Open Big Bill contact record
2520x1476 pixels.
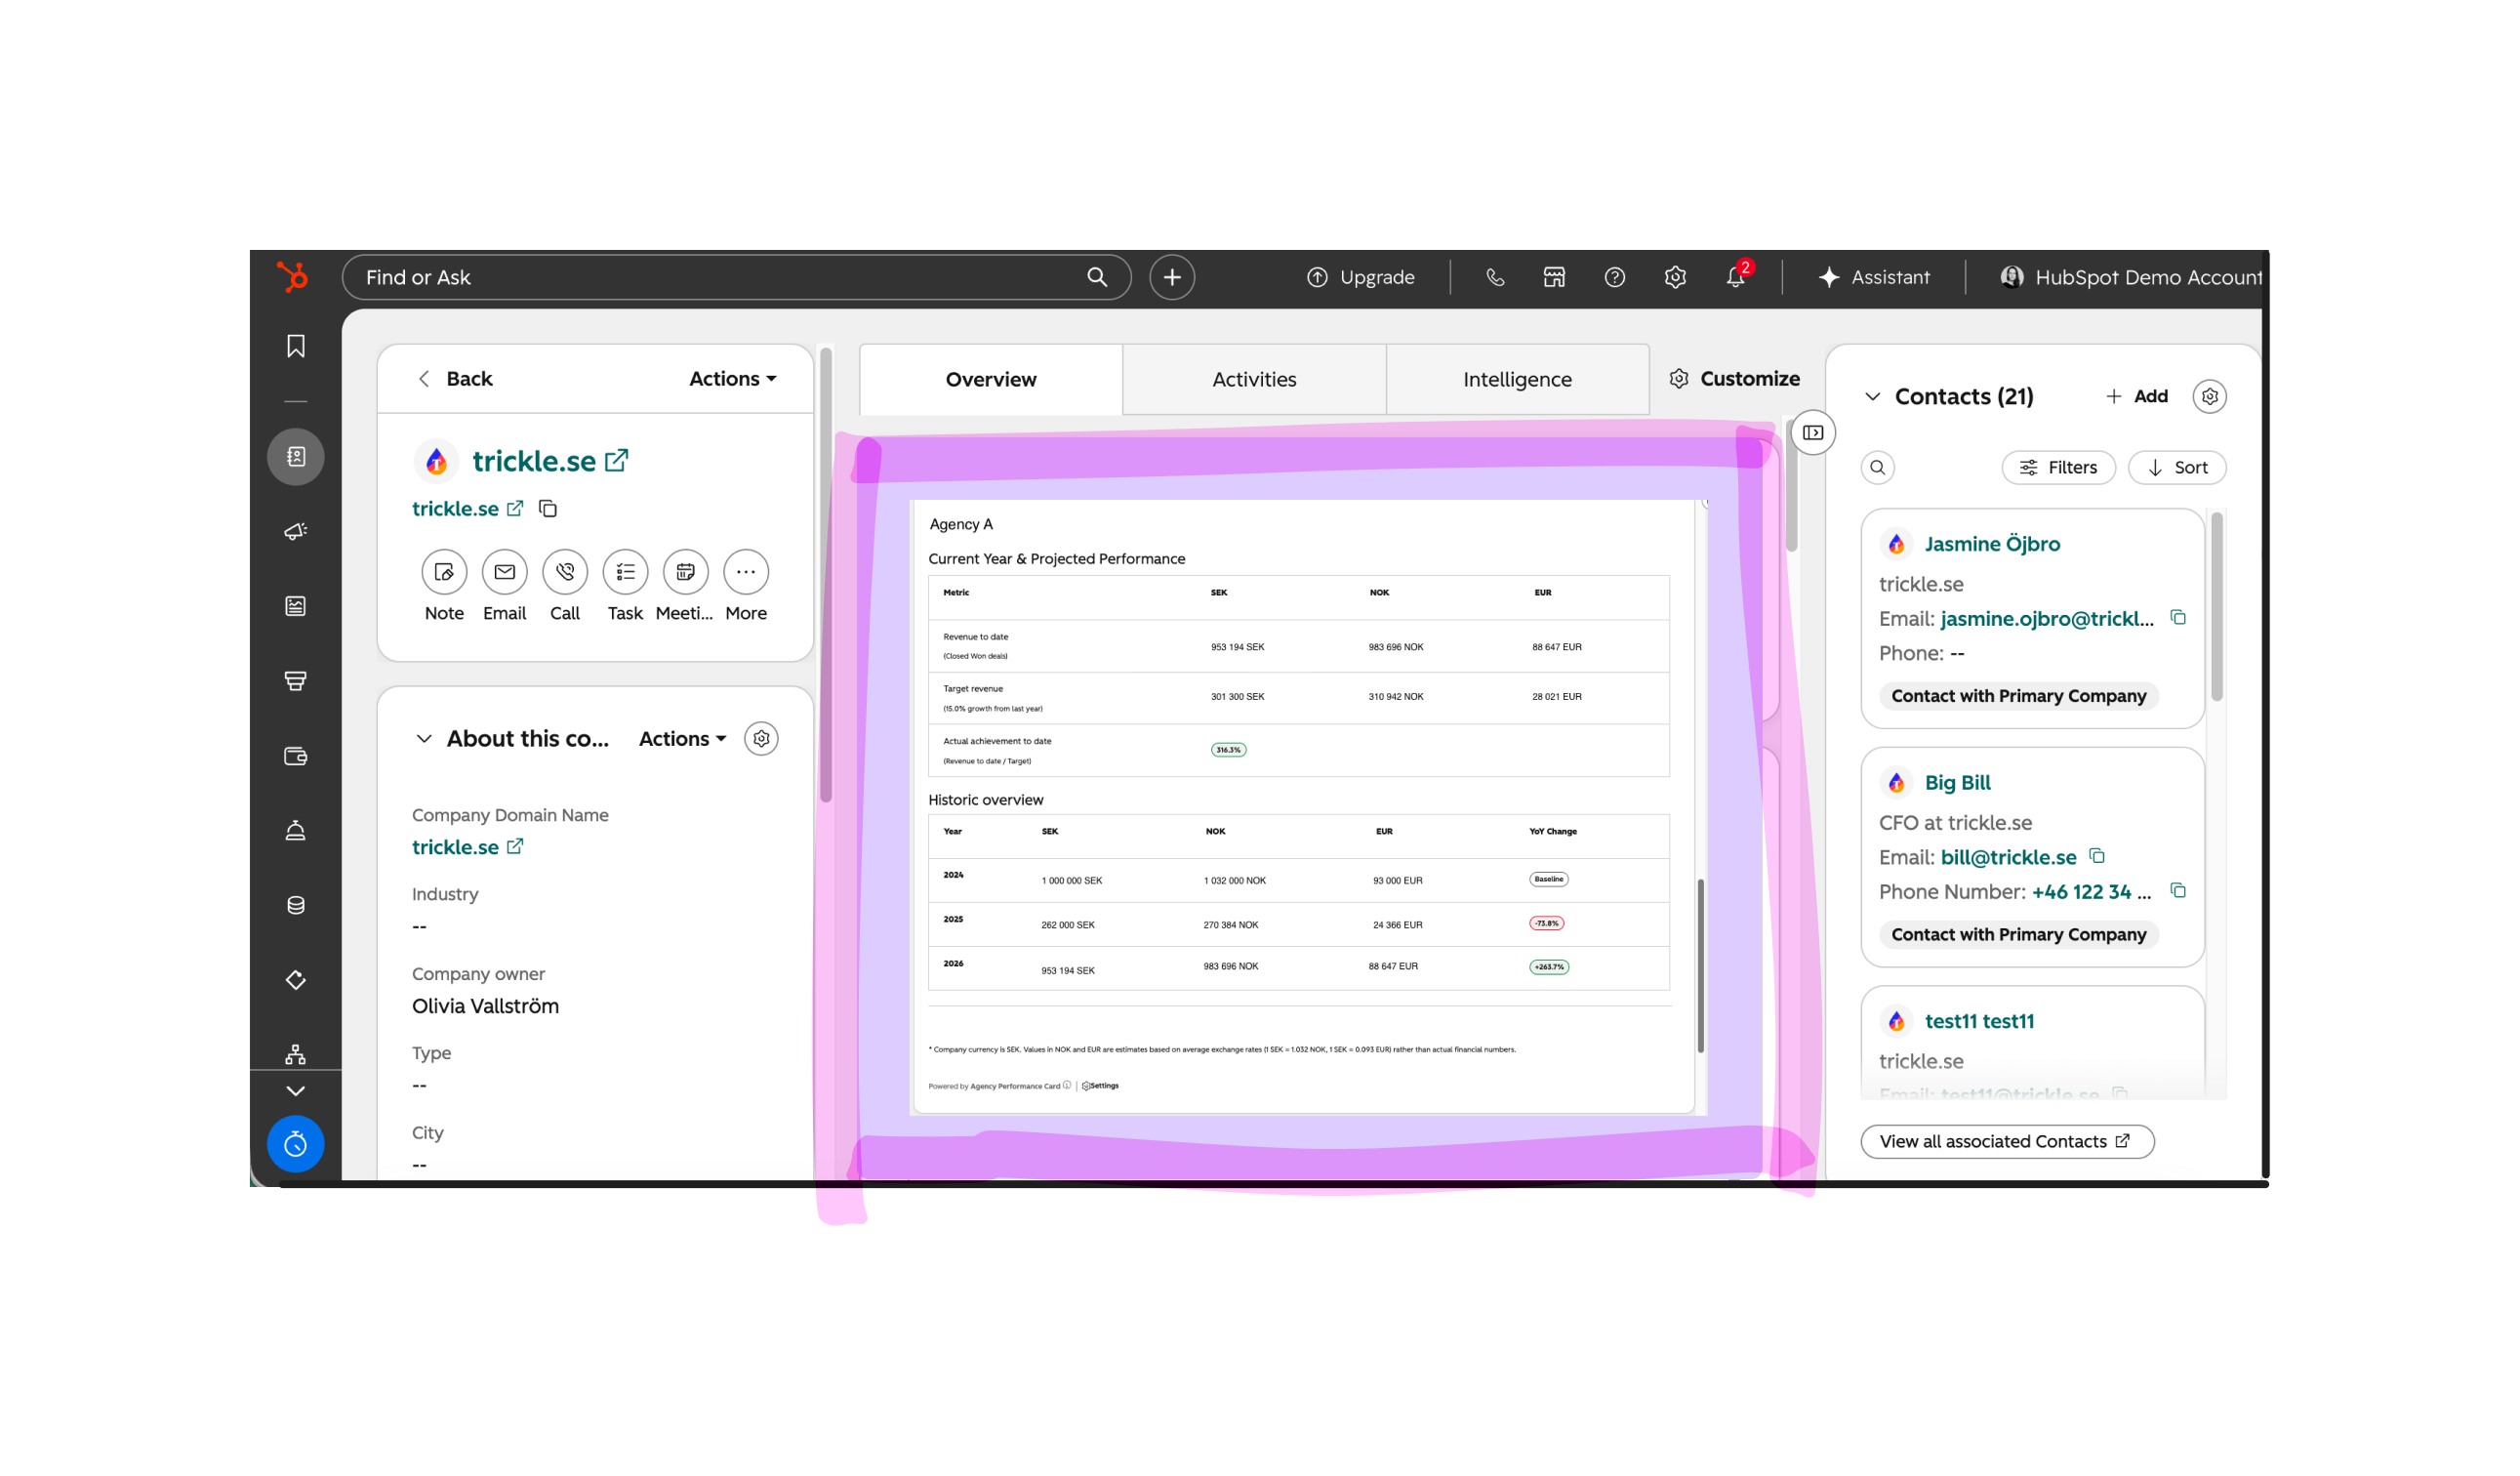click(x=1957, y=783)
